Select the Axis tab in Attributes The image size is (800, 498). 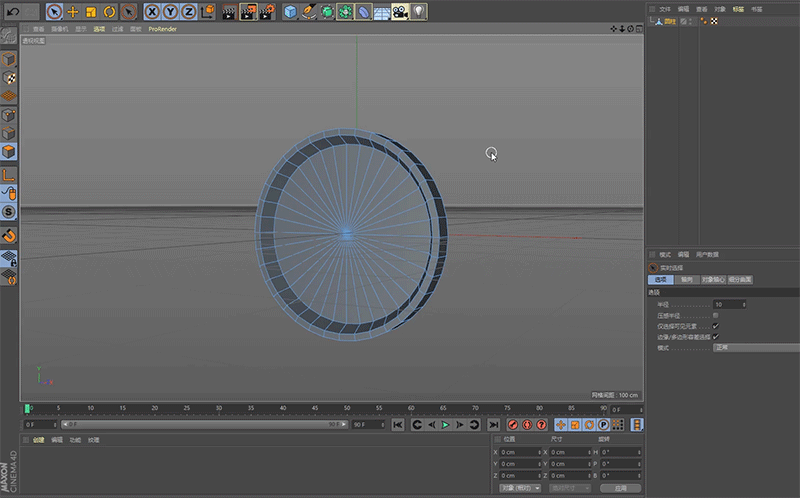[687, 280]
